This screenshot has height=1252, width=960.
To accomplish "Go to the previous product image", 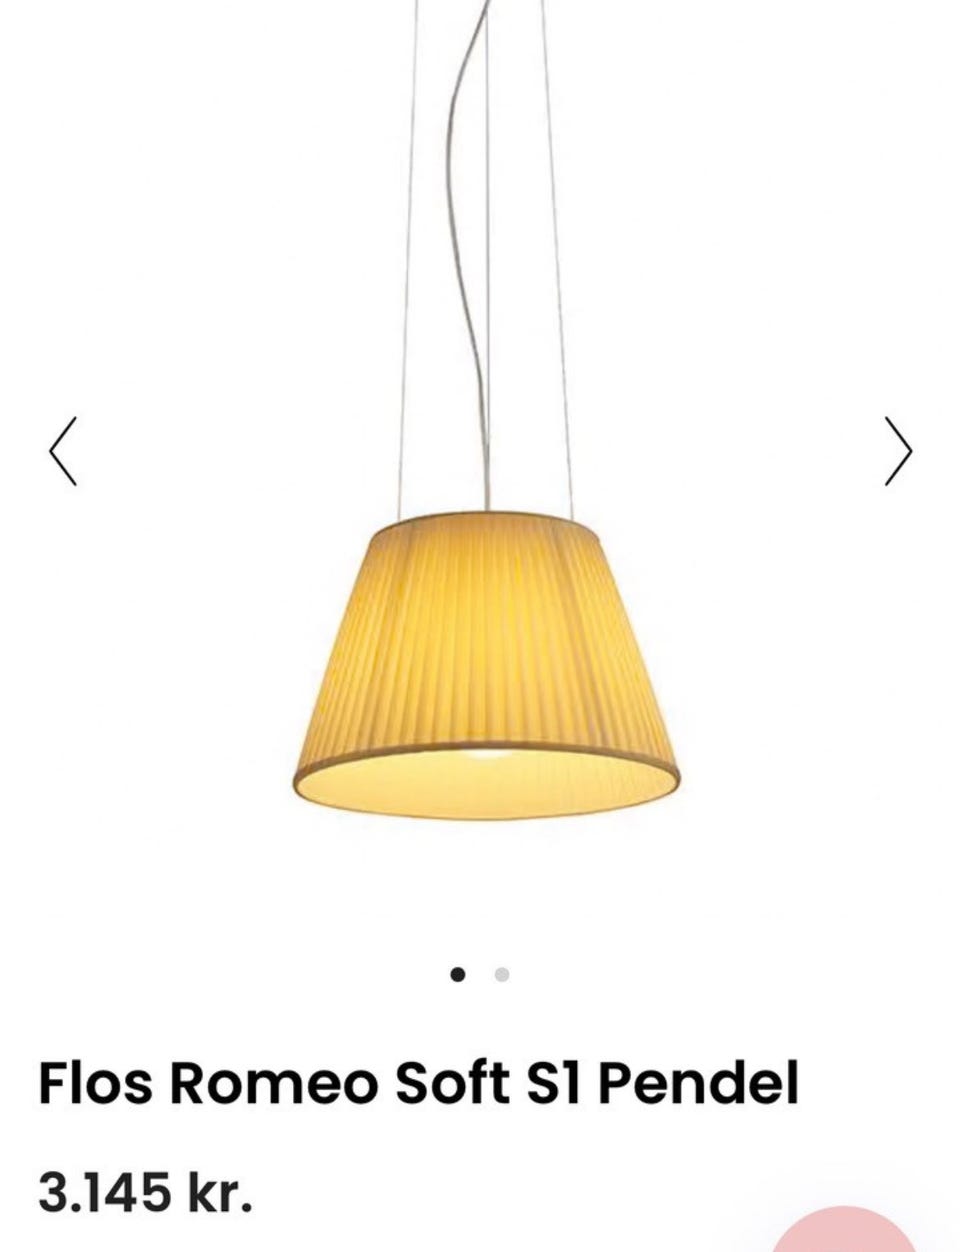I will 63,451.
